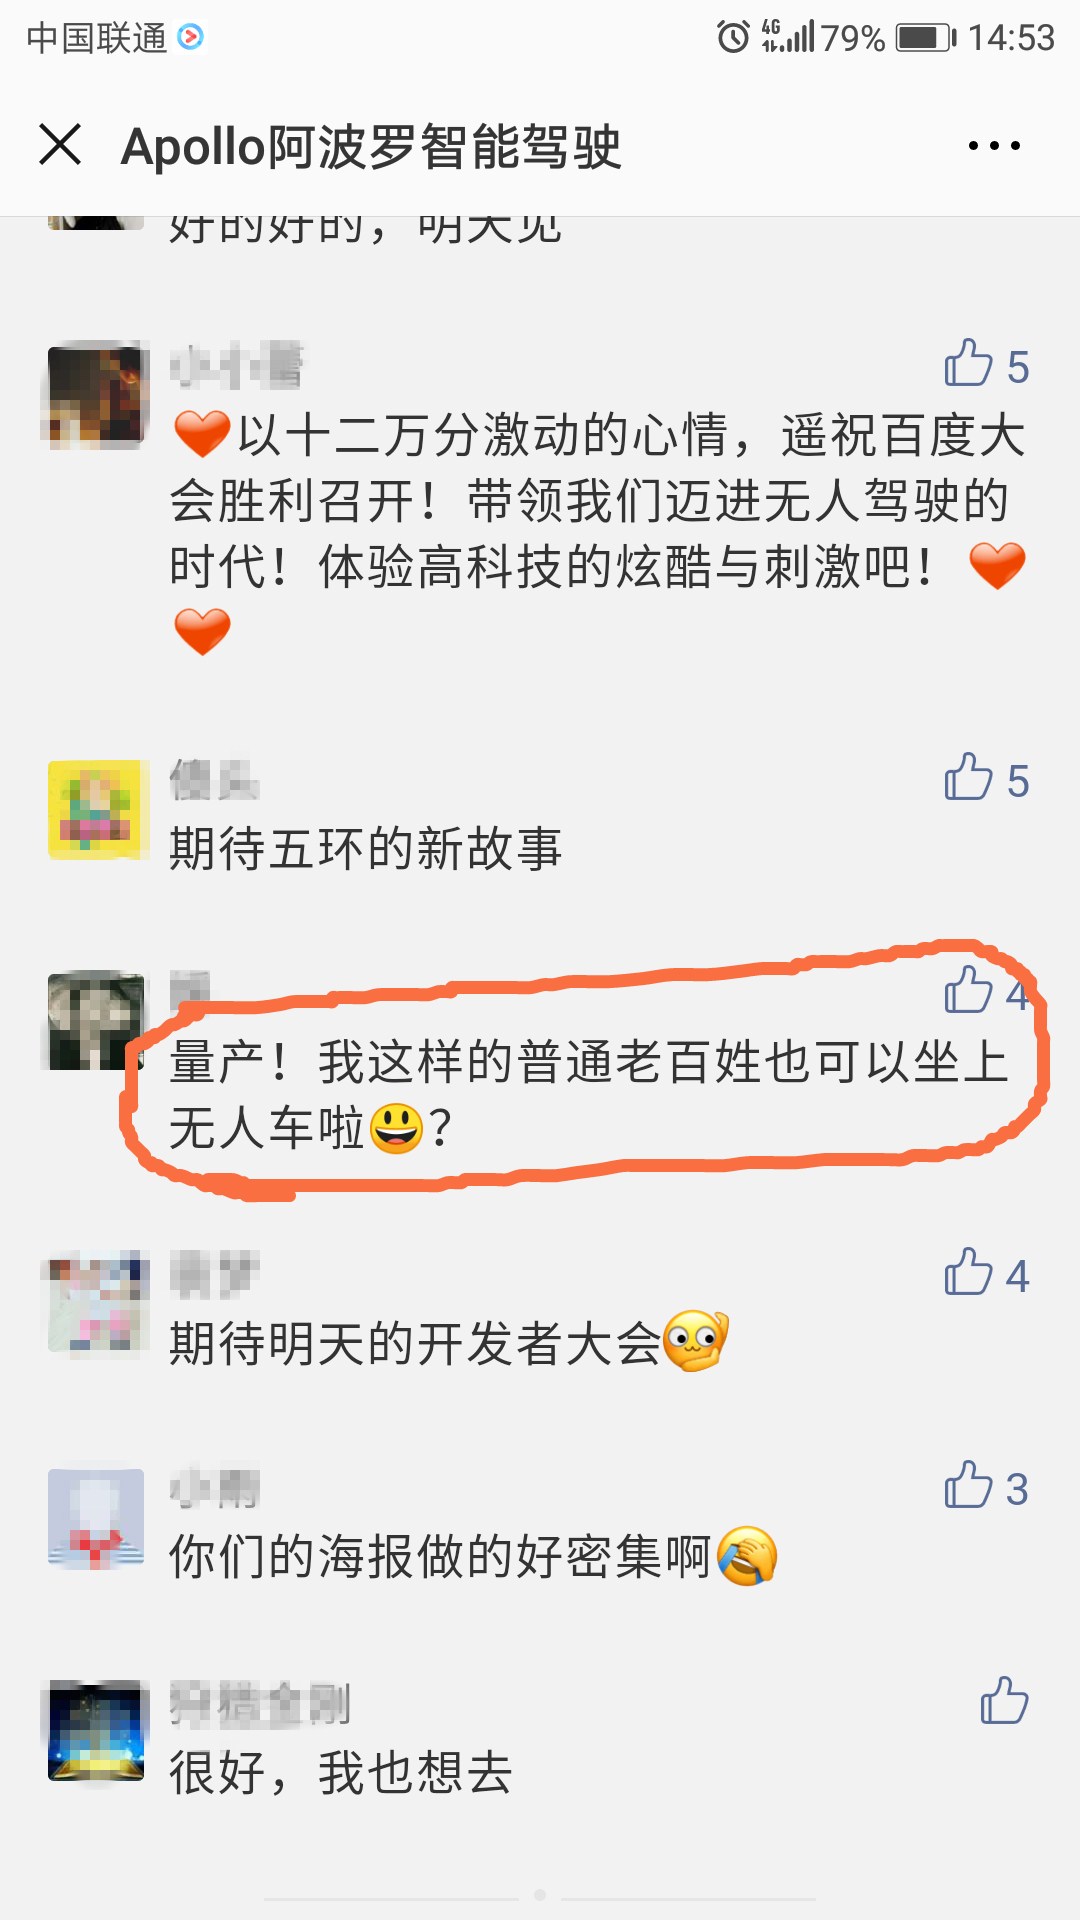Tap the page title Apollo阿波罗智能驾驶
The height and width of the screenshot is (1920, 1080).
tap(371, 147)
